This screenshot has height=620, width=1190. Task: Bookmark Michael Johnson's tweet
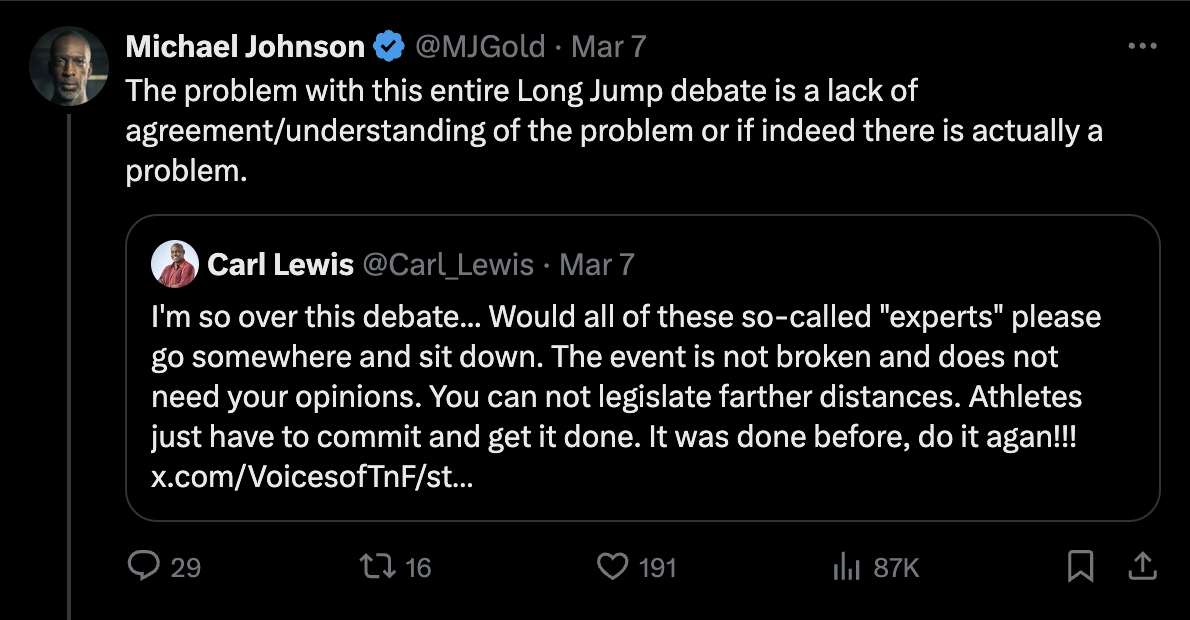coord(1080,567)
